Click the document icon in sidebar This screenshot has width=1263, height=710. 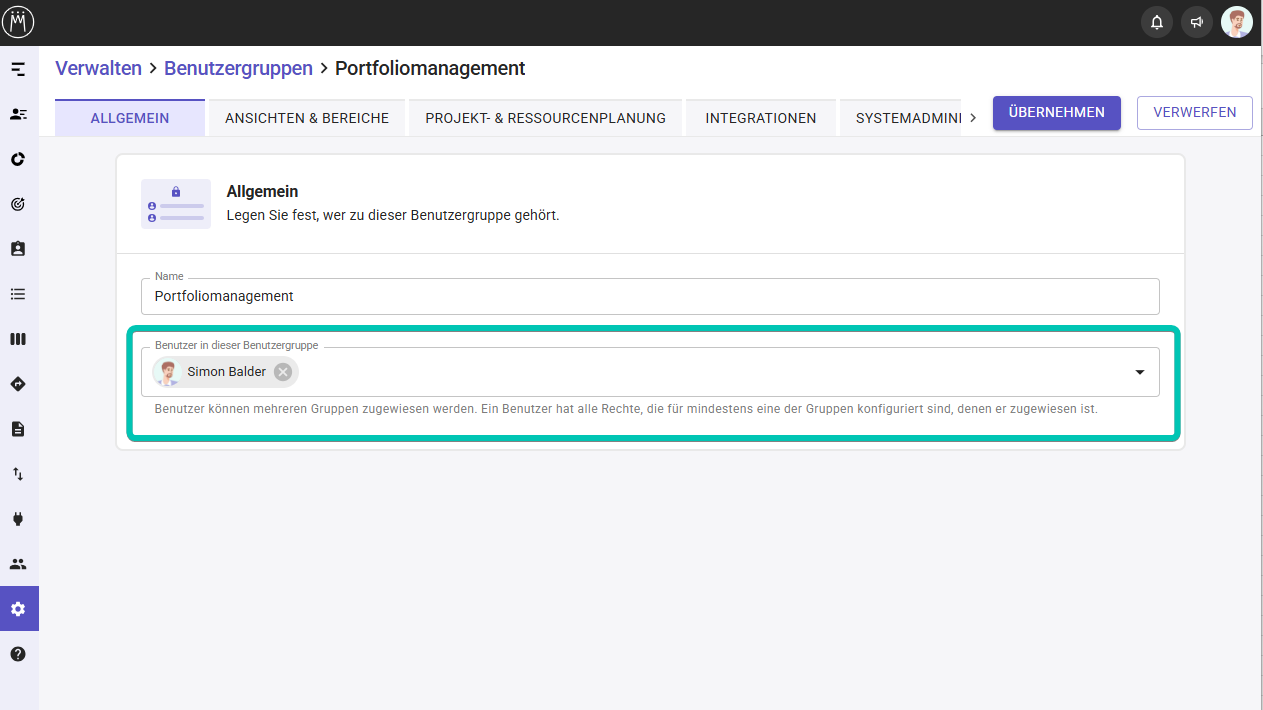(18, 429)
